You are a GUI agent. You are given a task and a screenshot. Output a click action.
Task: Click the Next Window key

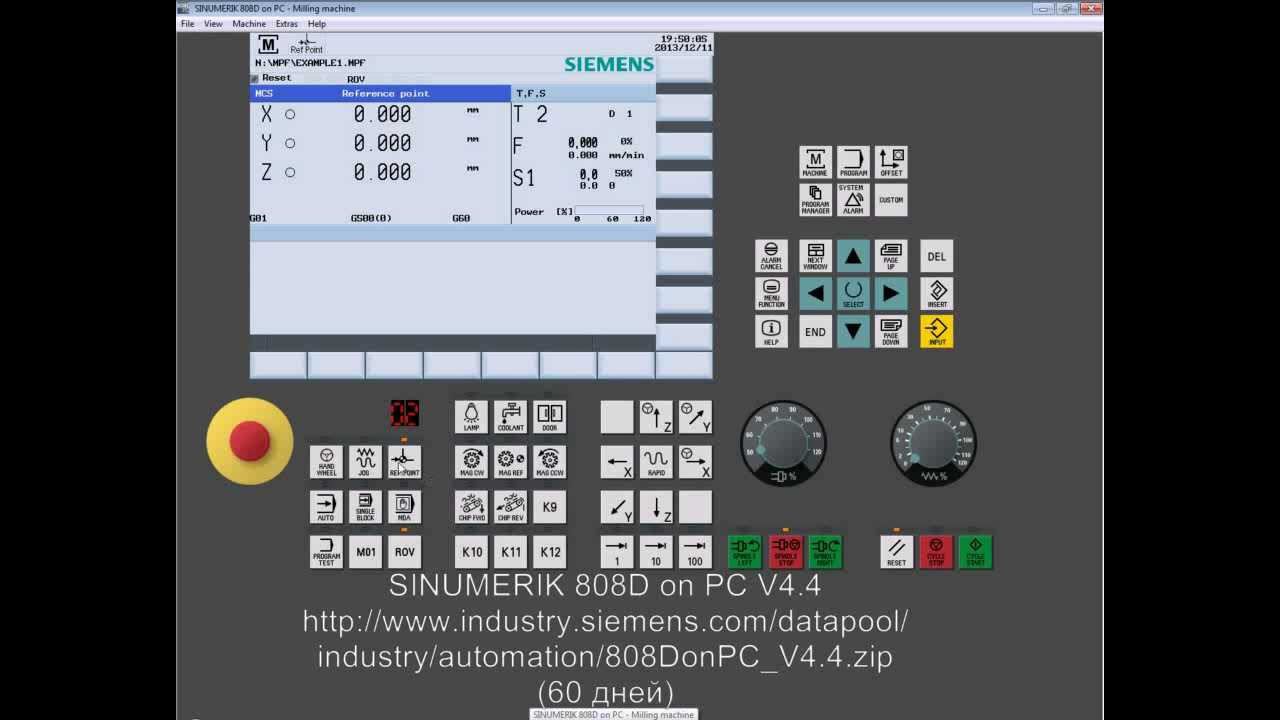tap(815, 256)
